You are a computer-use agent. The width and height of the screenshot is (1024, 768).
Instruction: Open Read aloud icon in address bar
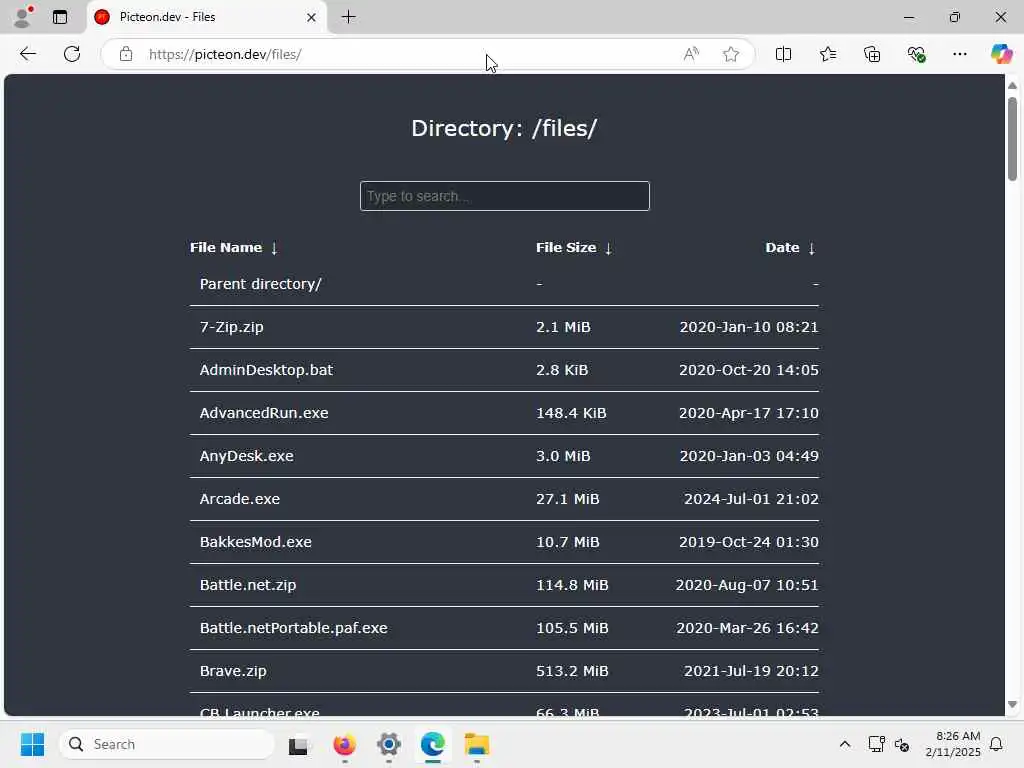[x=691, y=54]
